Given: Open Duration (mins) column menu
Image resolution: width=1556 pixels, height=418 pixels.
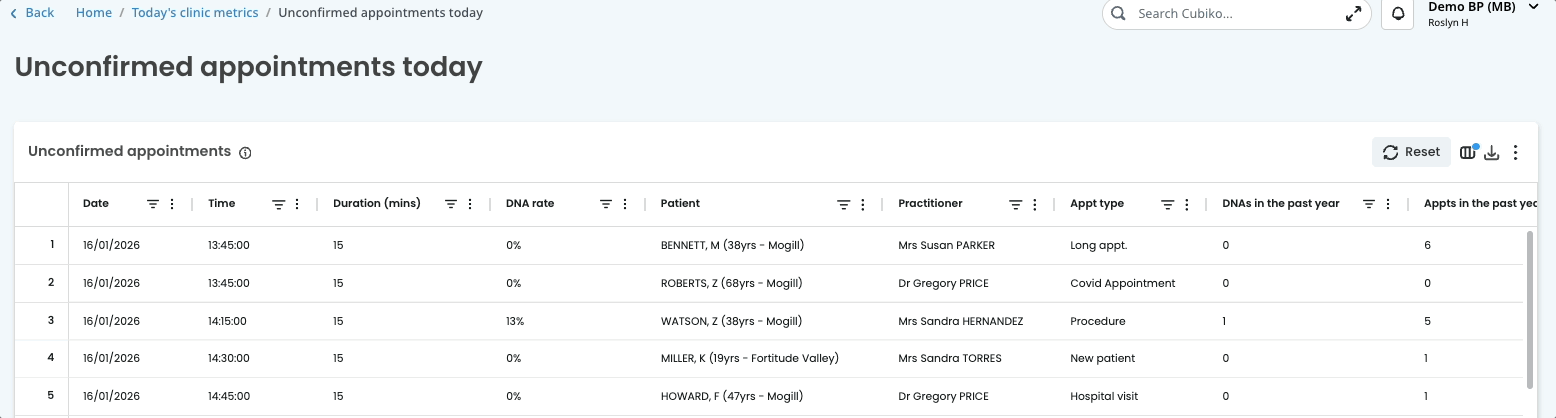Looking at the screenshot, I should tap(470, 204).
